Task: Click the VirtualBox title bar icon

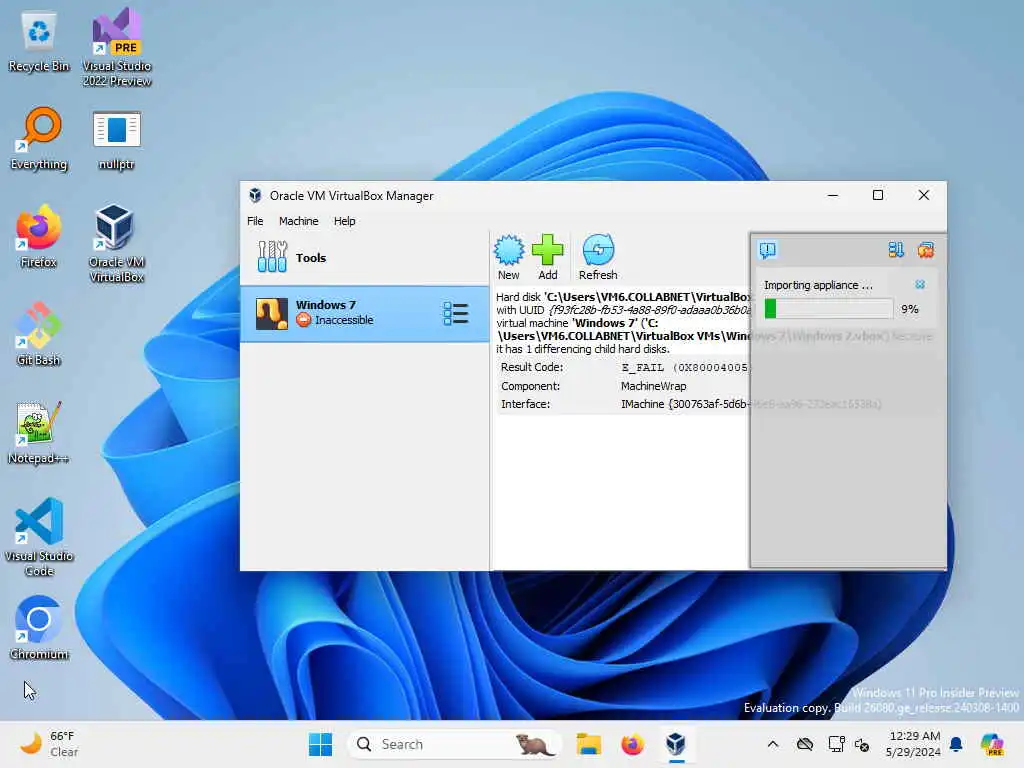Action: point(255,195)
